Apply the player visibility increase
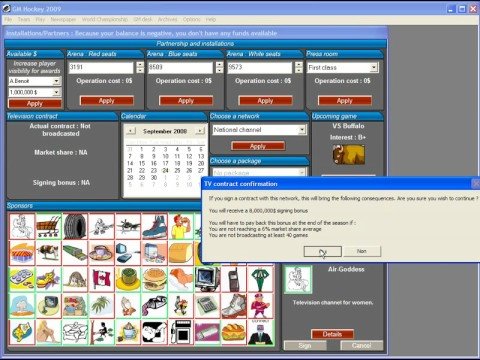The height and width of the screenshot is (360, 480). [x=35, y=104]
